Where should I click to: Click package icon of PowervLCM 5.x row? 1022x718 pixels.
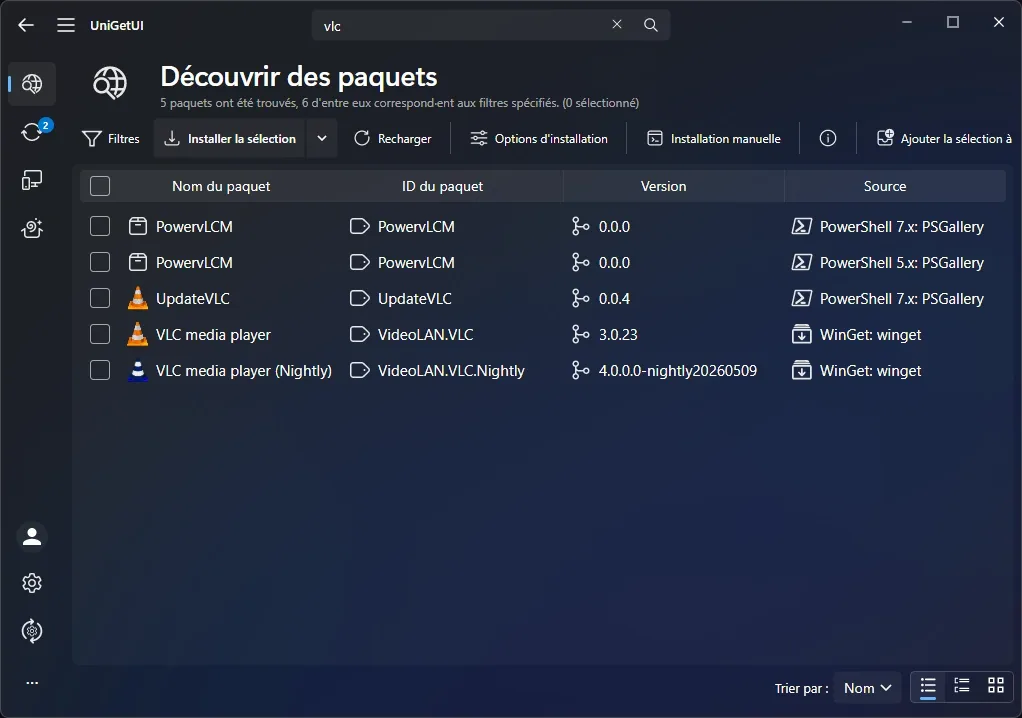point(138,262)
